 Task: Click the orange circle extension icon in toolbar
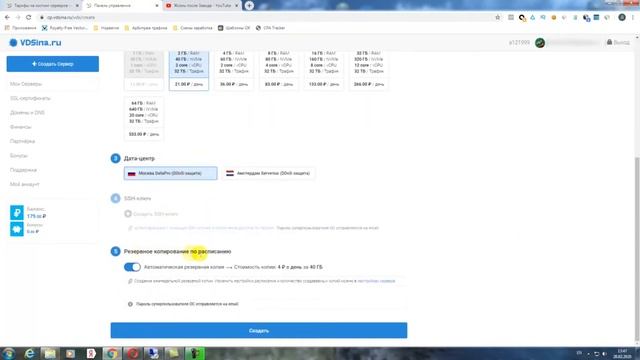pos(553,18)
